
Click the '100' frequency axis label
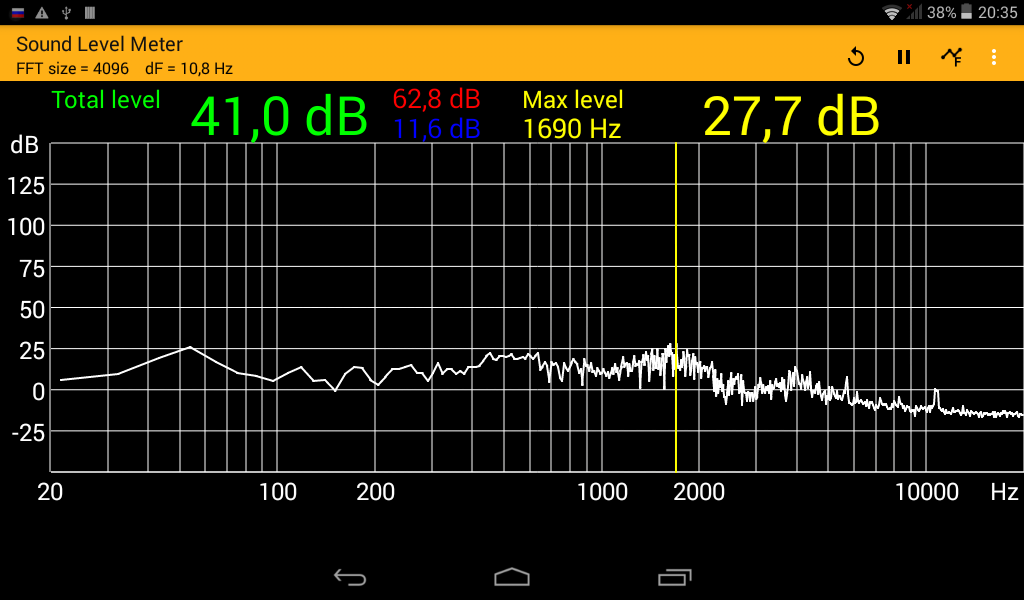pos(278,492)
